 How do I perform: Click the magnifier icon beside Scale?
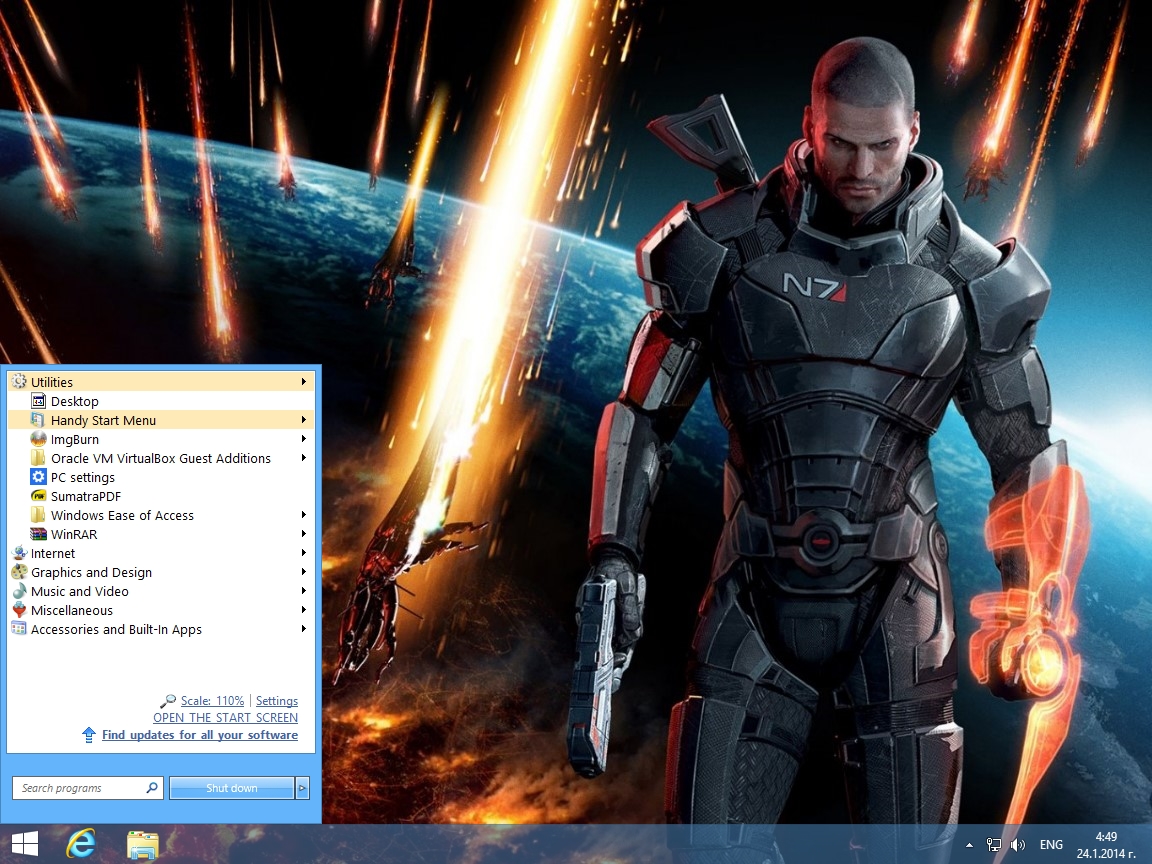[x=168, y=701]
